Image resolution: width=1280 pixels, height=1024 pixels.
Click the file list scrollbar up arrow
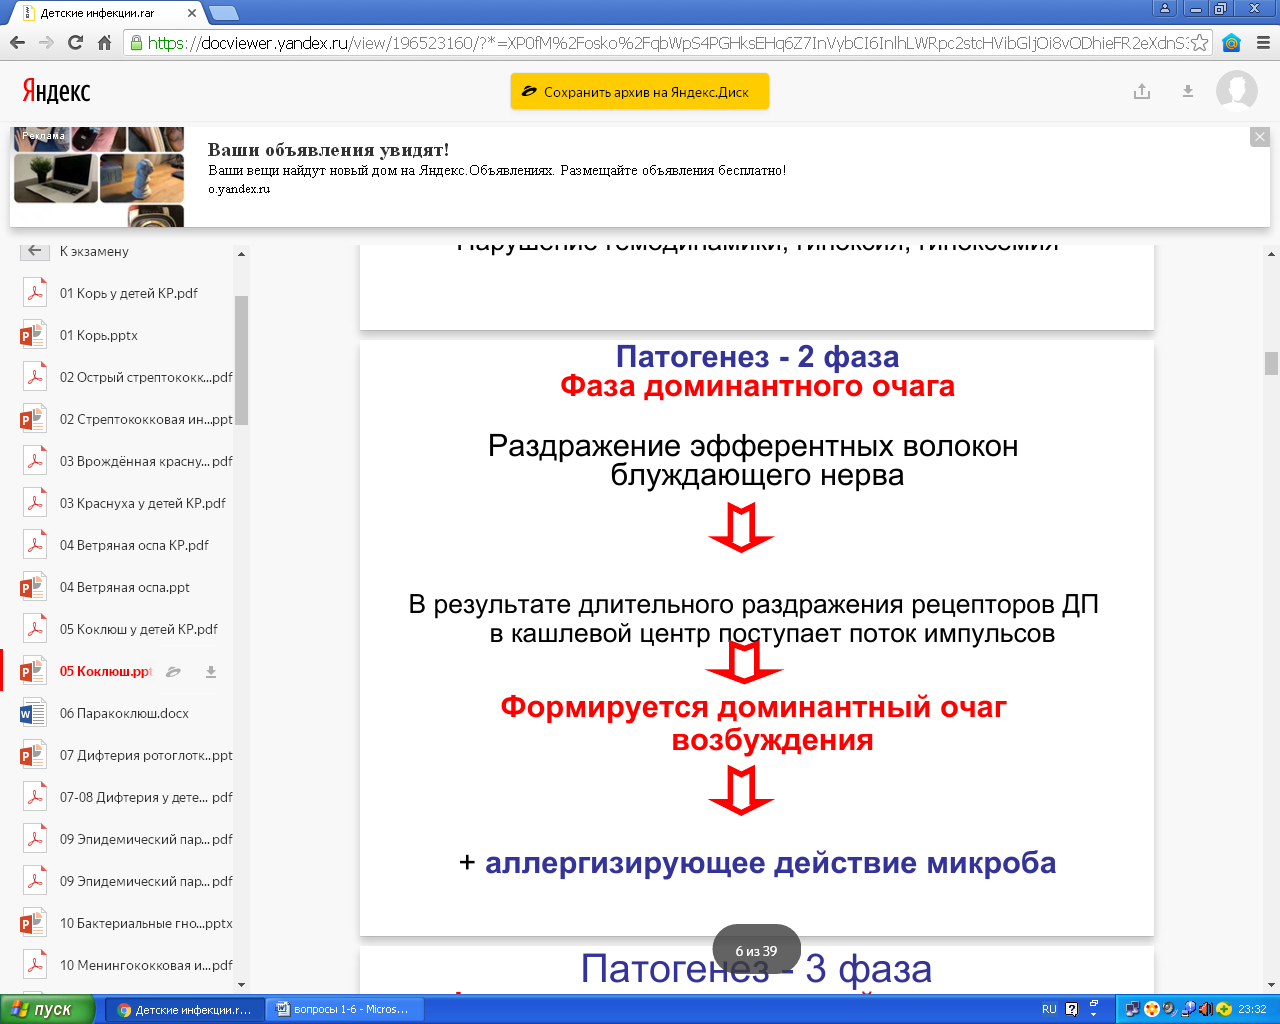coord(241,254)
